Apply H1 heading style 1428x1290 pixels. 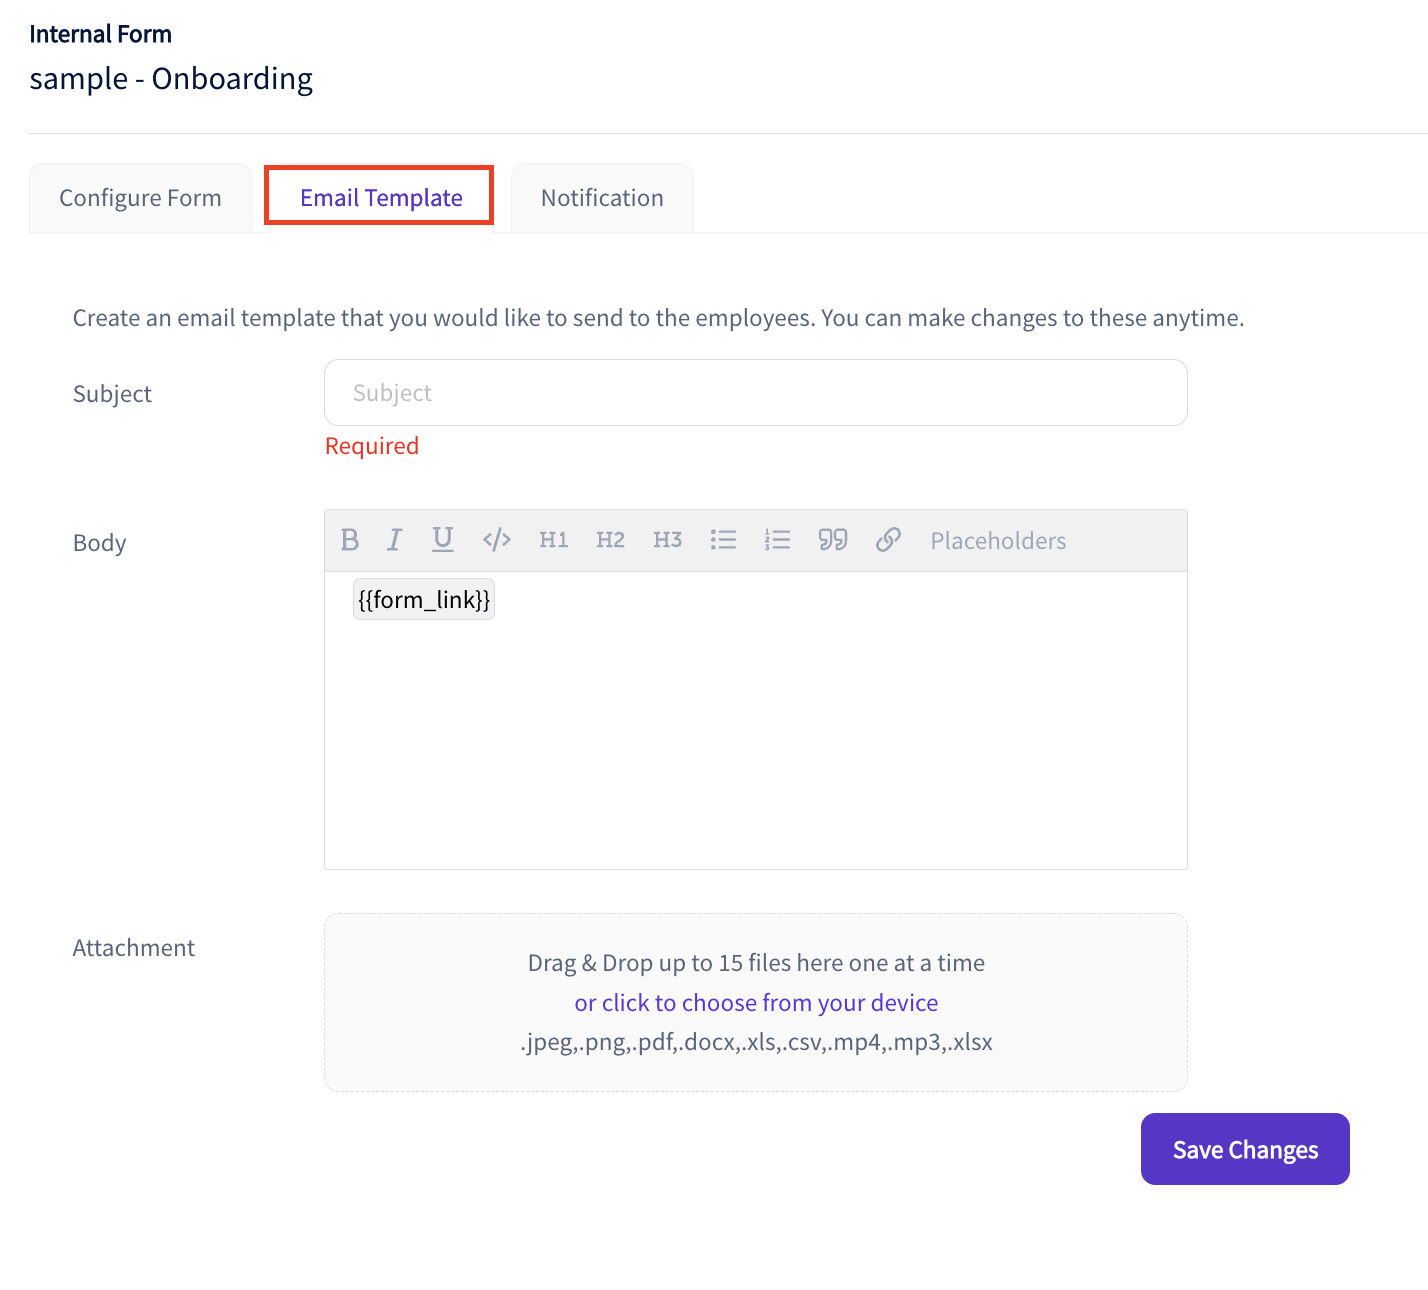point(554,540)
